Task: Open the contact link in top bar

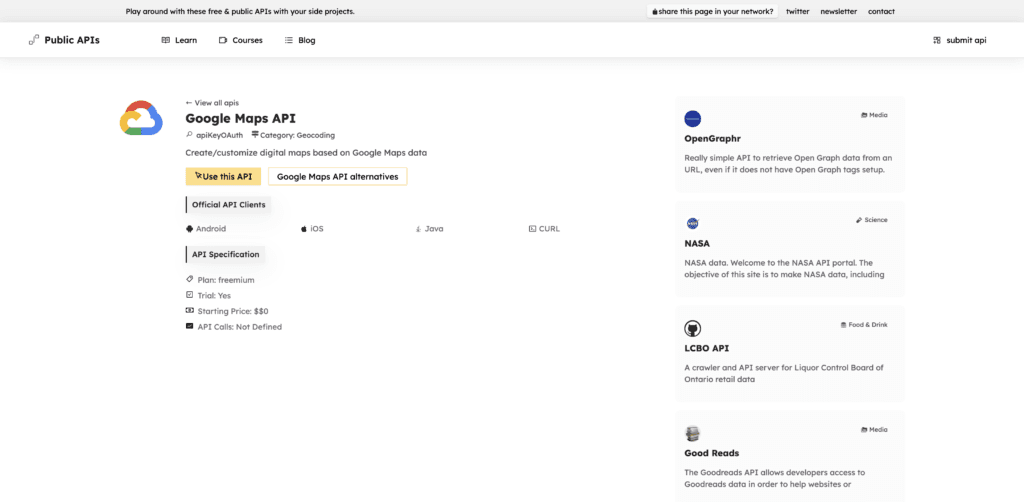Action: (881, 11)
